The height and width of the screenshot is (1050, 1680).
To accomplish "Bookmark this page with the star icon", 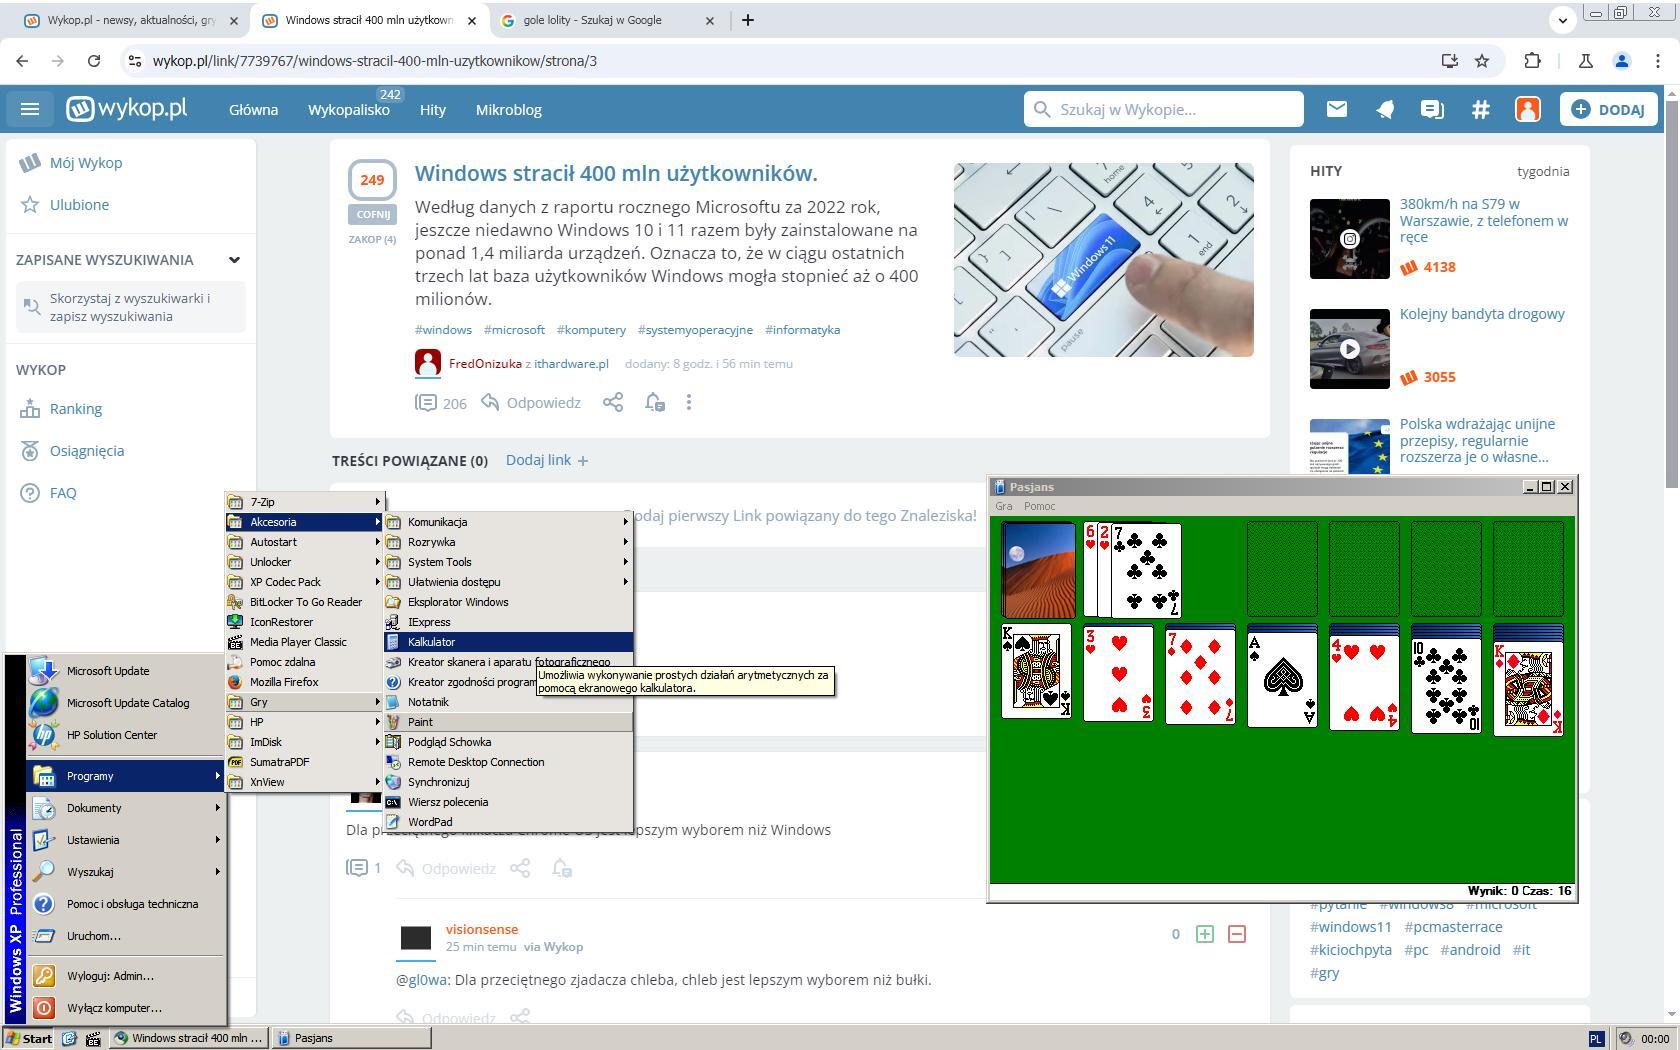I will coord(1482,61).
